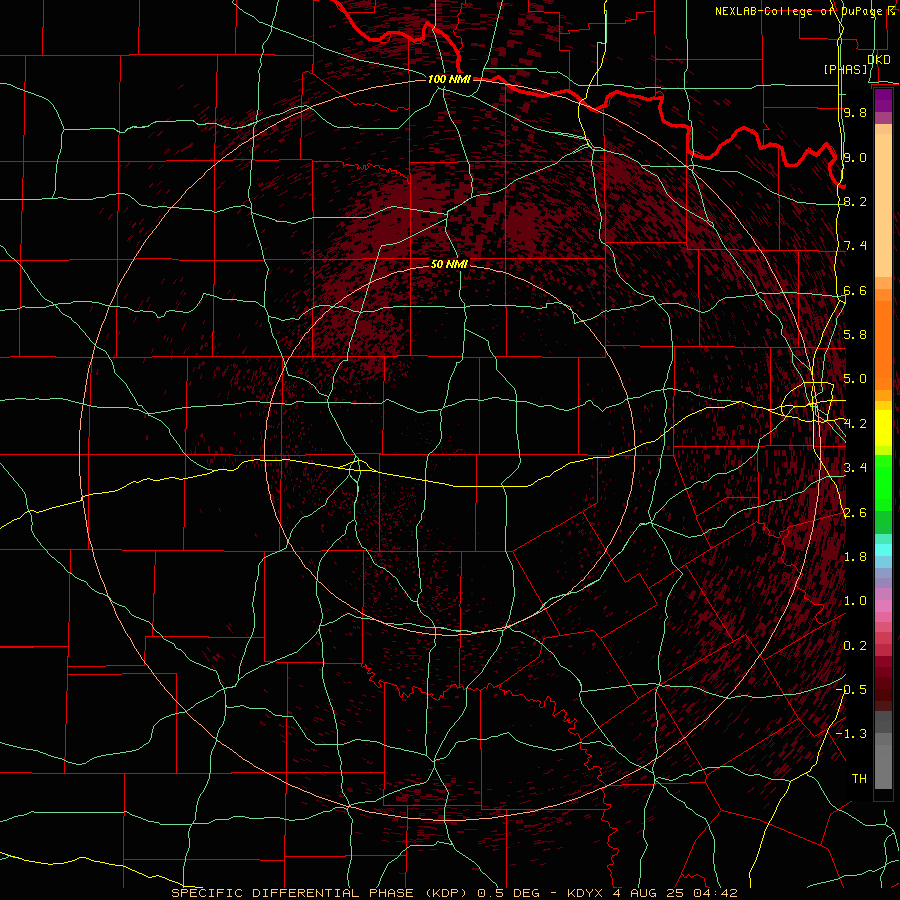The height and width of the screenshot is (900, 900).
Task: Click the 2.6 scale value
Action: click(x=855, y=513)
